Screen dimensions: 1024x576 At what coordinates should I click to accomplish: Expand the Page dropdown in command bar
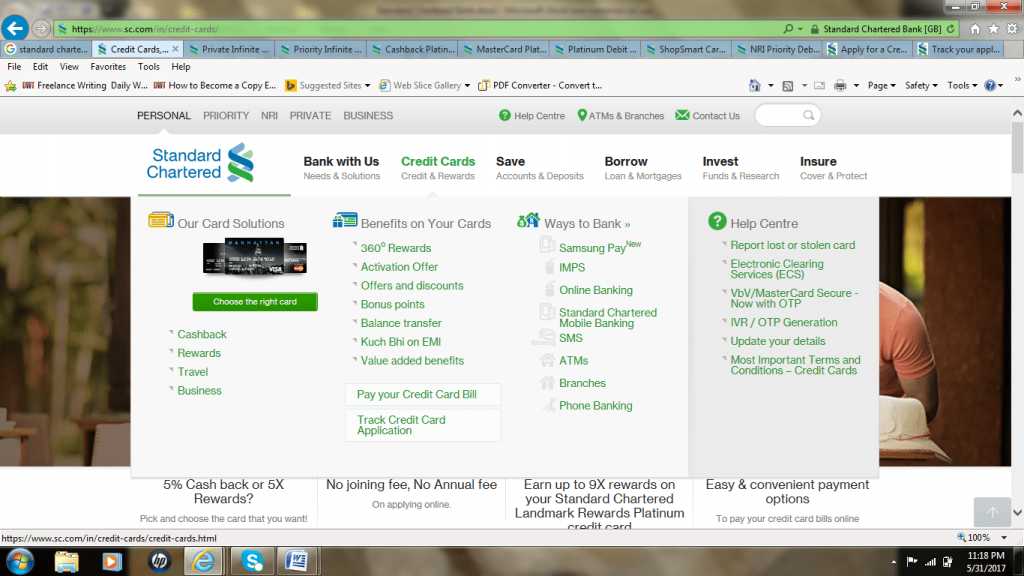(881, 86)
